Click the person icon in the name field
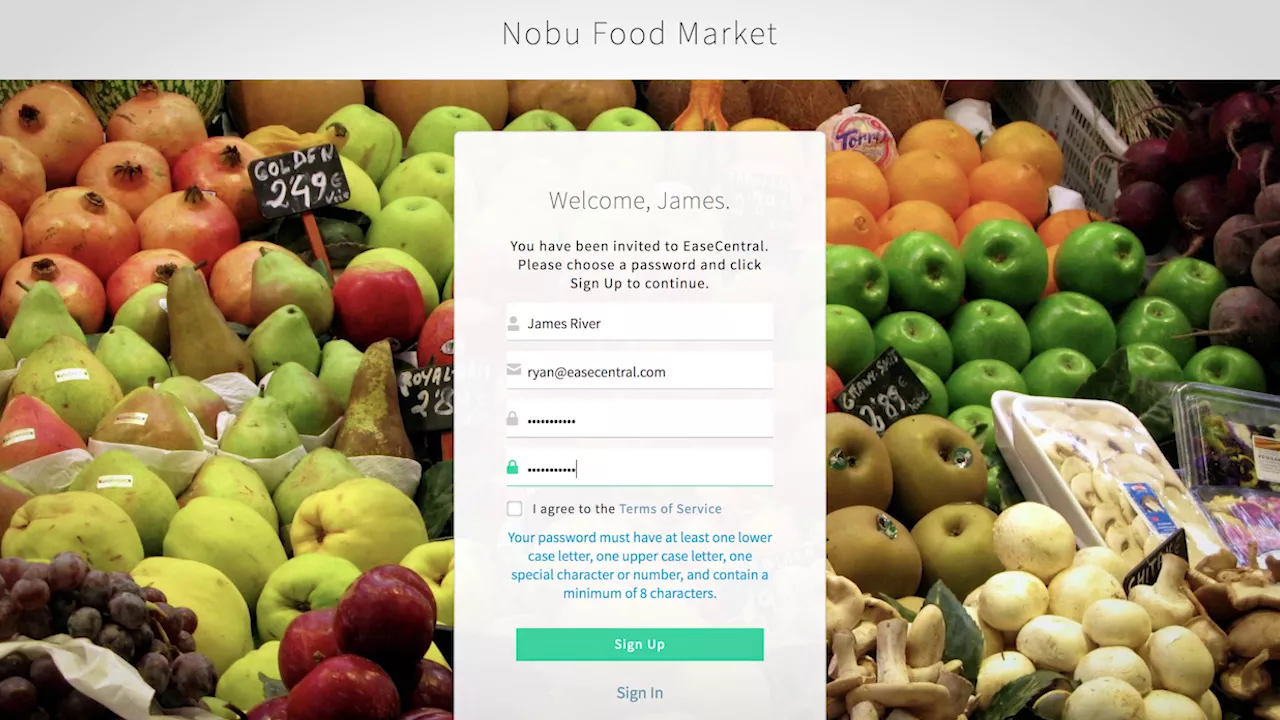This screenshot has width=1280, height=720. [513, 323]
